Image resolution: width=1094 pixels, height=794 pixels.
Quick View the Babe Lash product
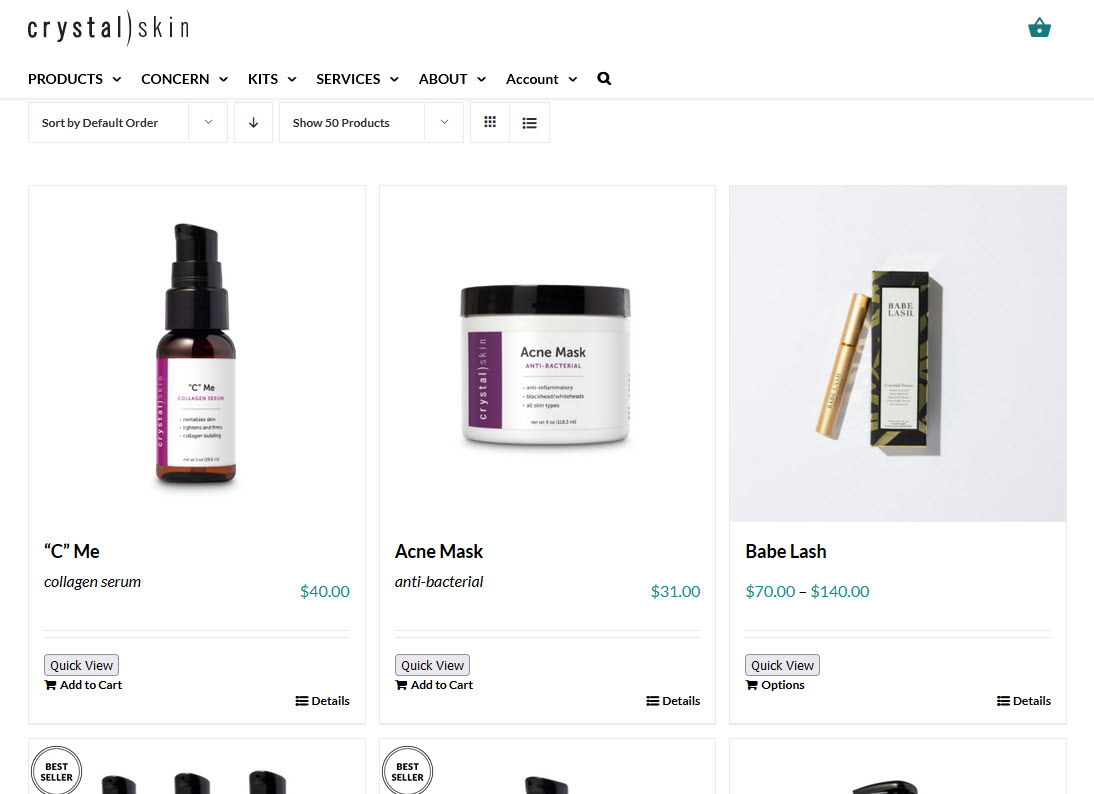click(782, 665)
